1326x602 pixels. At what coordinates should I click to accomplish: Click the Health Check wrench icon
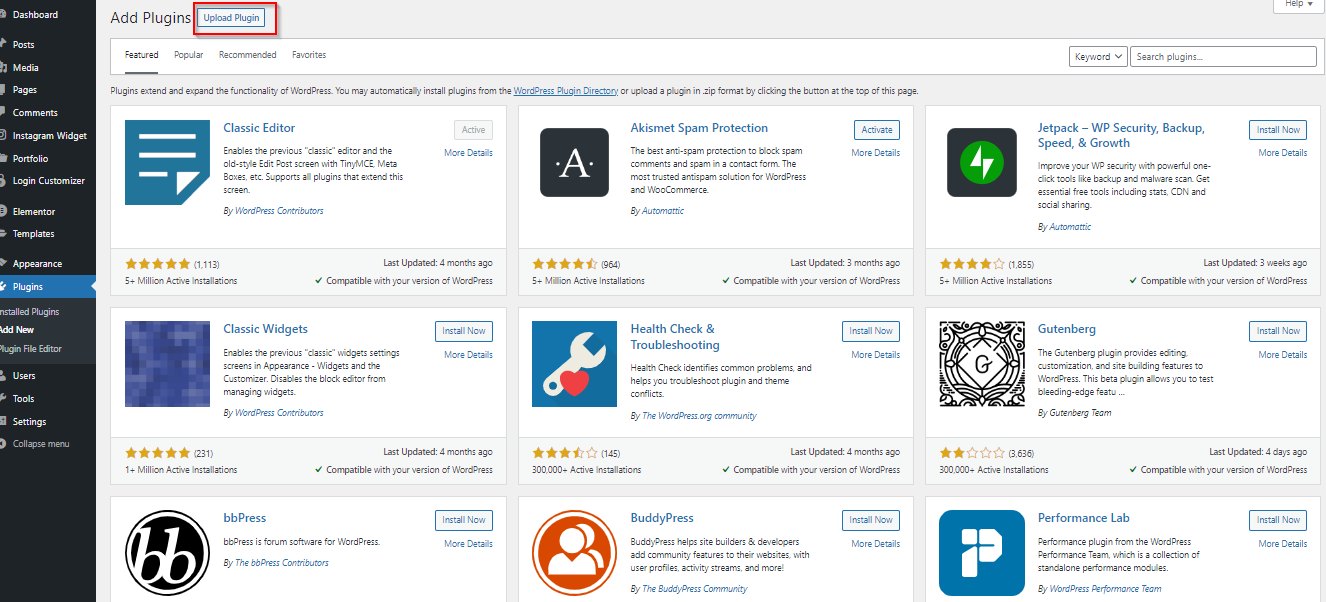pos(574,363)
